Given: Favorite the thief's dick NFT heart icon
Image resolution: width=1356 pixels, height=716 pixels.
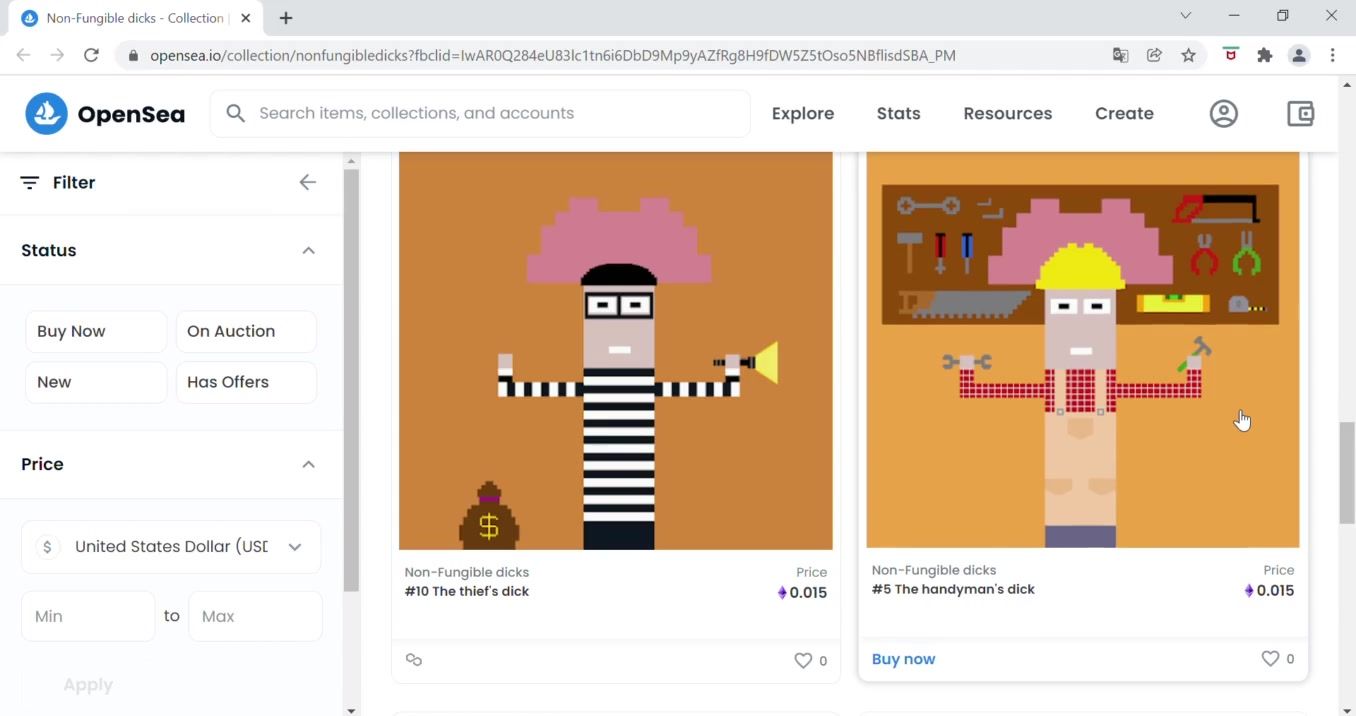Looking at the screenshot, I should pos(803,660).
